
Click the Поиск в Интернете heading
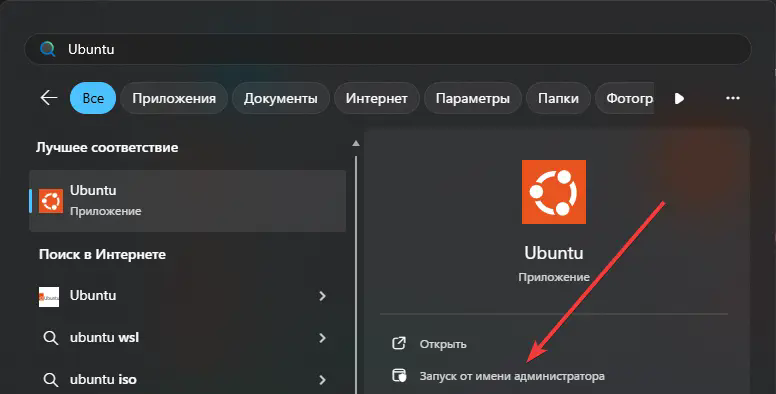click(x=102, y=254)
